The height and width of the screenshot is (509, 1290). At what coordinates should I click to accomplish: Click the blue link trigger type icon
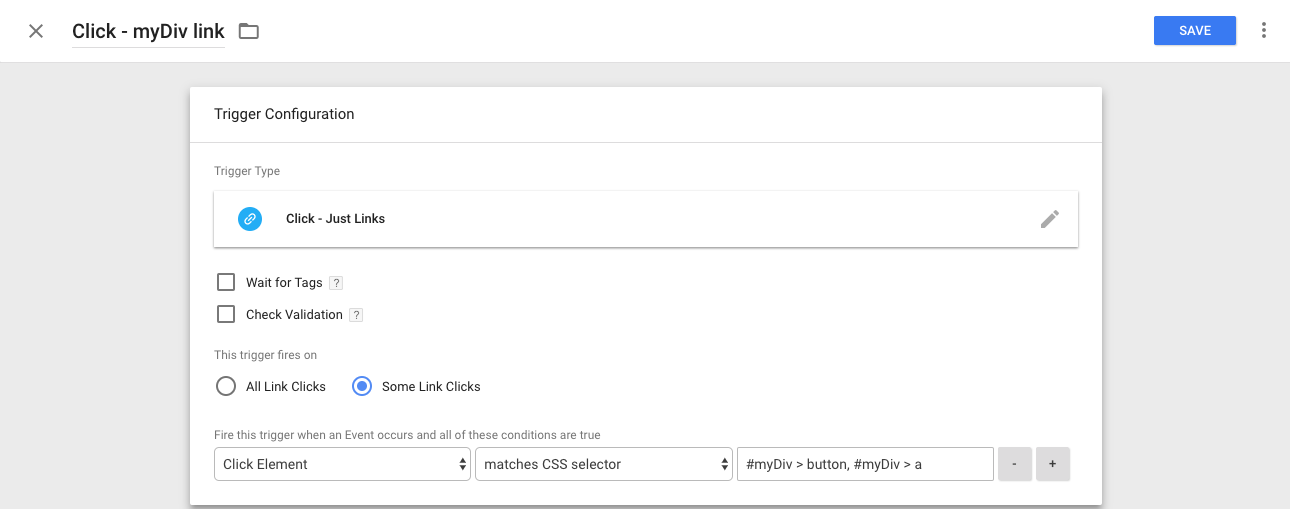click(250, 219)
